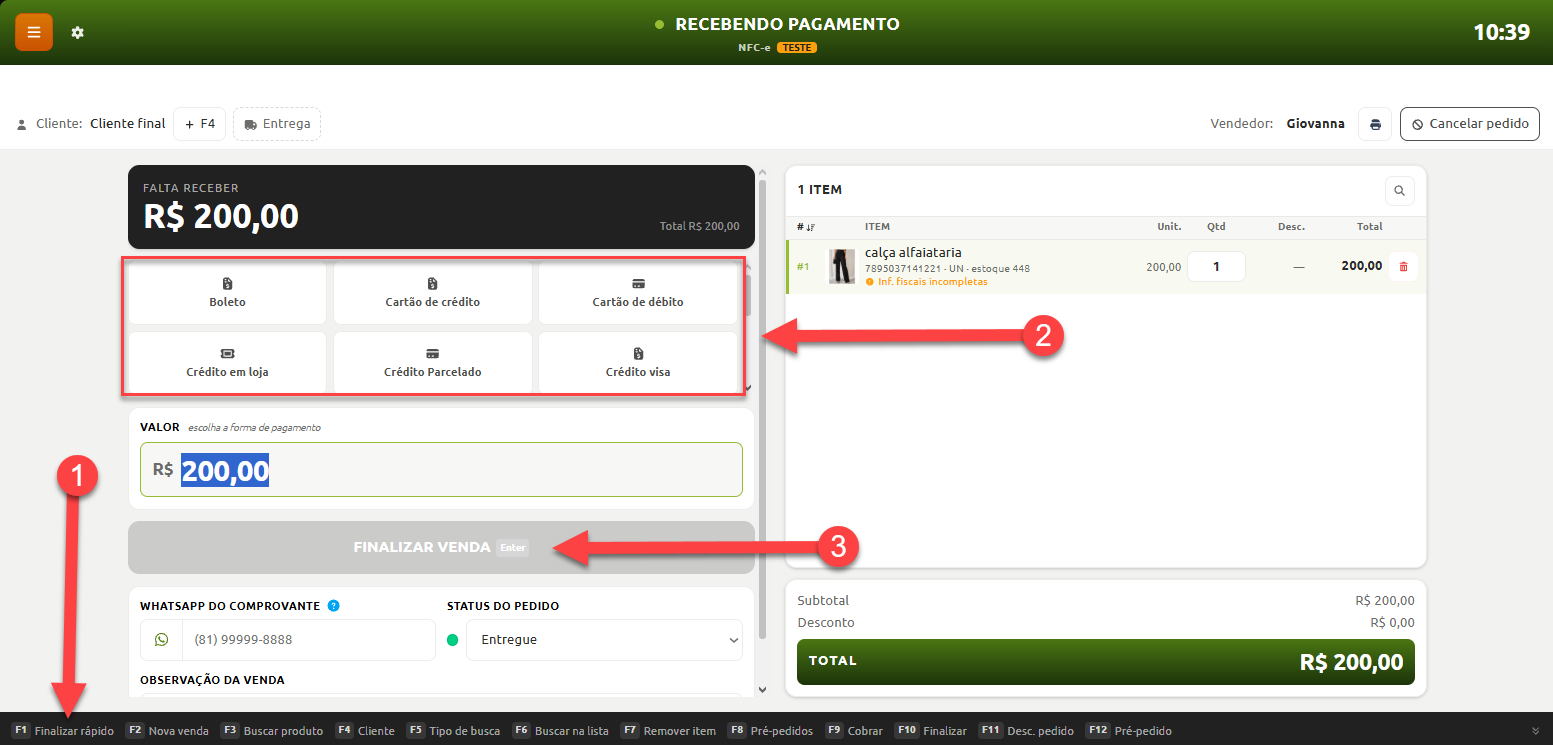Select Boleto payment method
Screen dimensions: 1553x745
click(x=227, y=293)
